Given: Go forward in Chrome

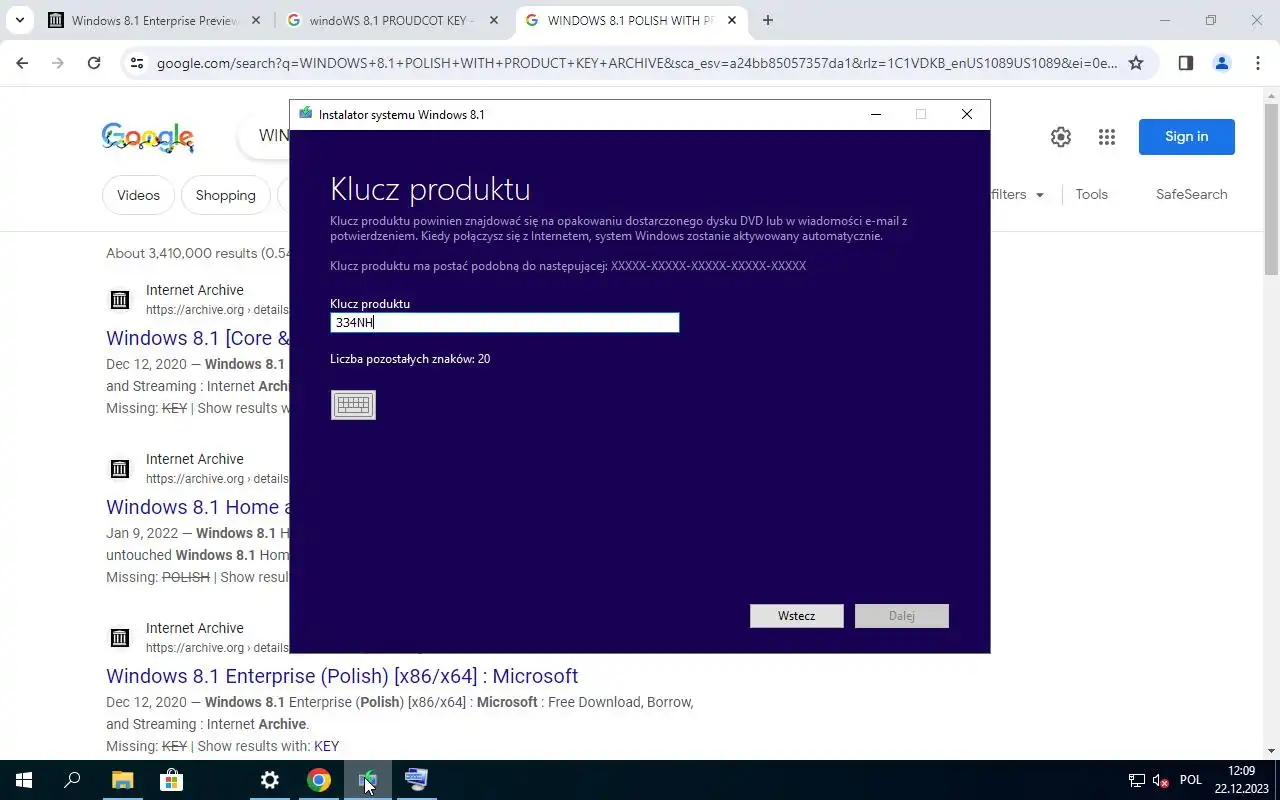Looking at the screenshot, I should pos(58,63).
